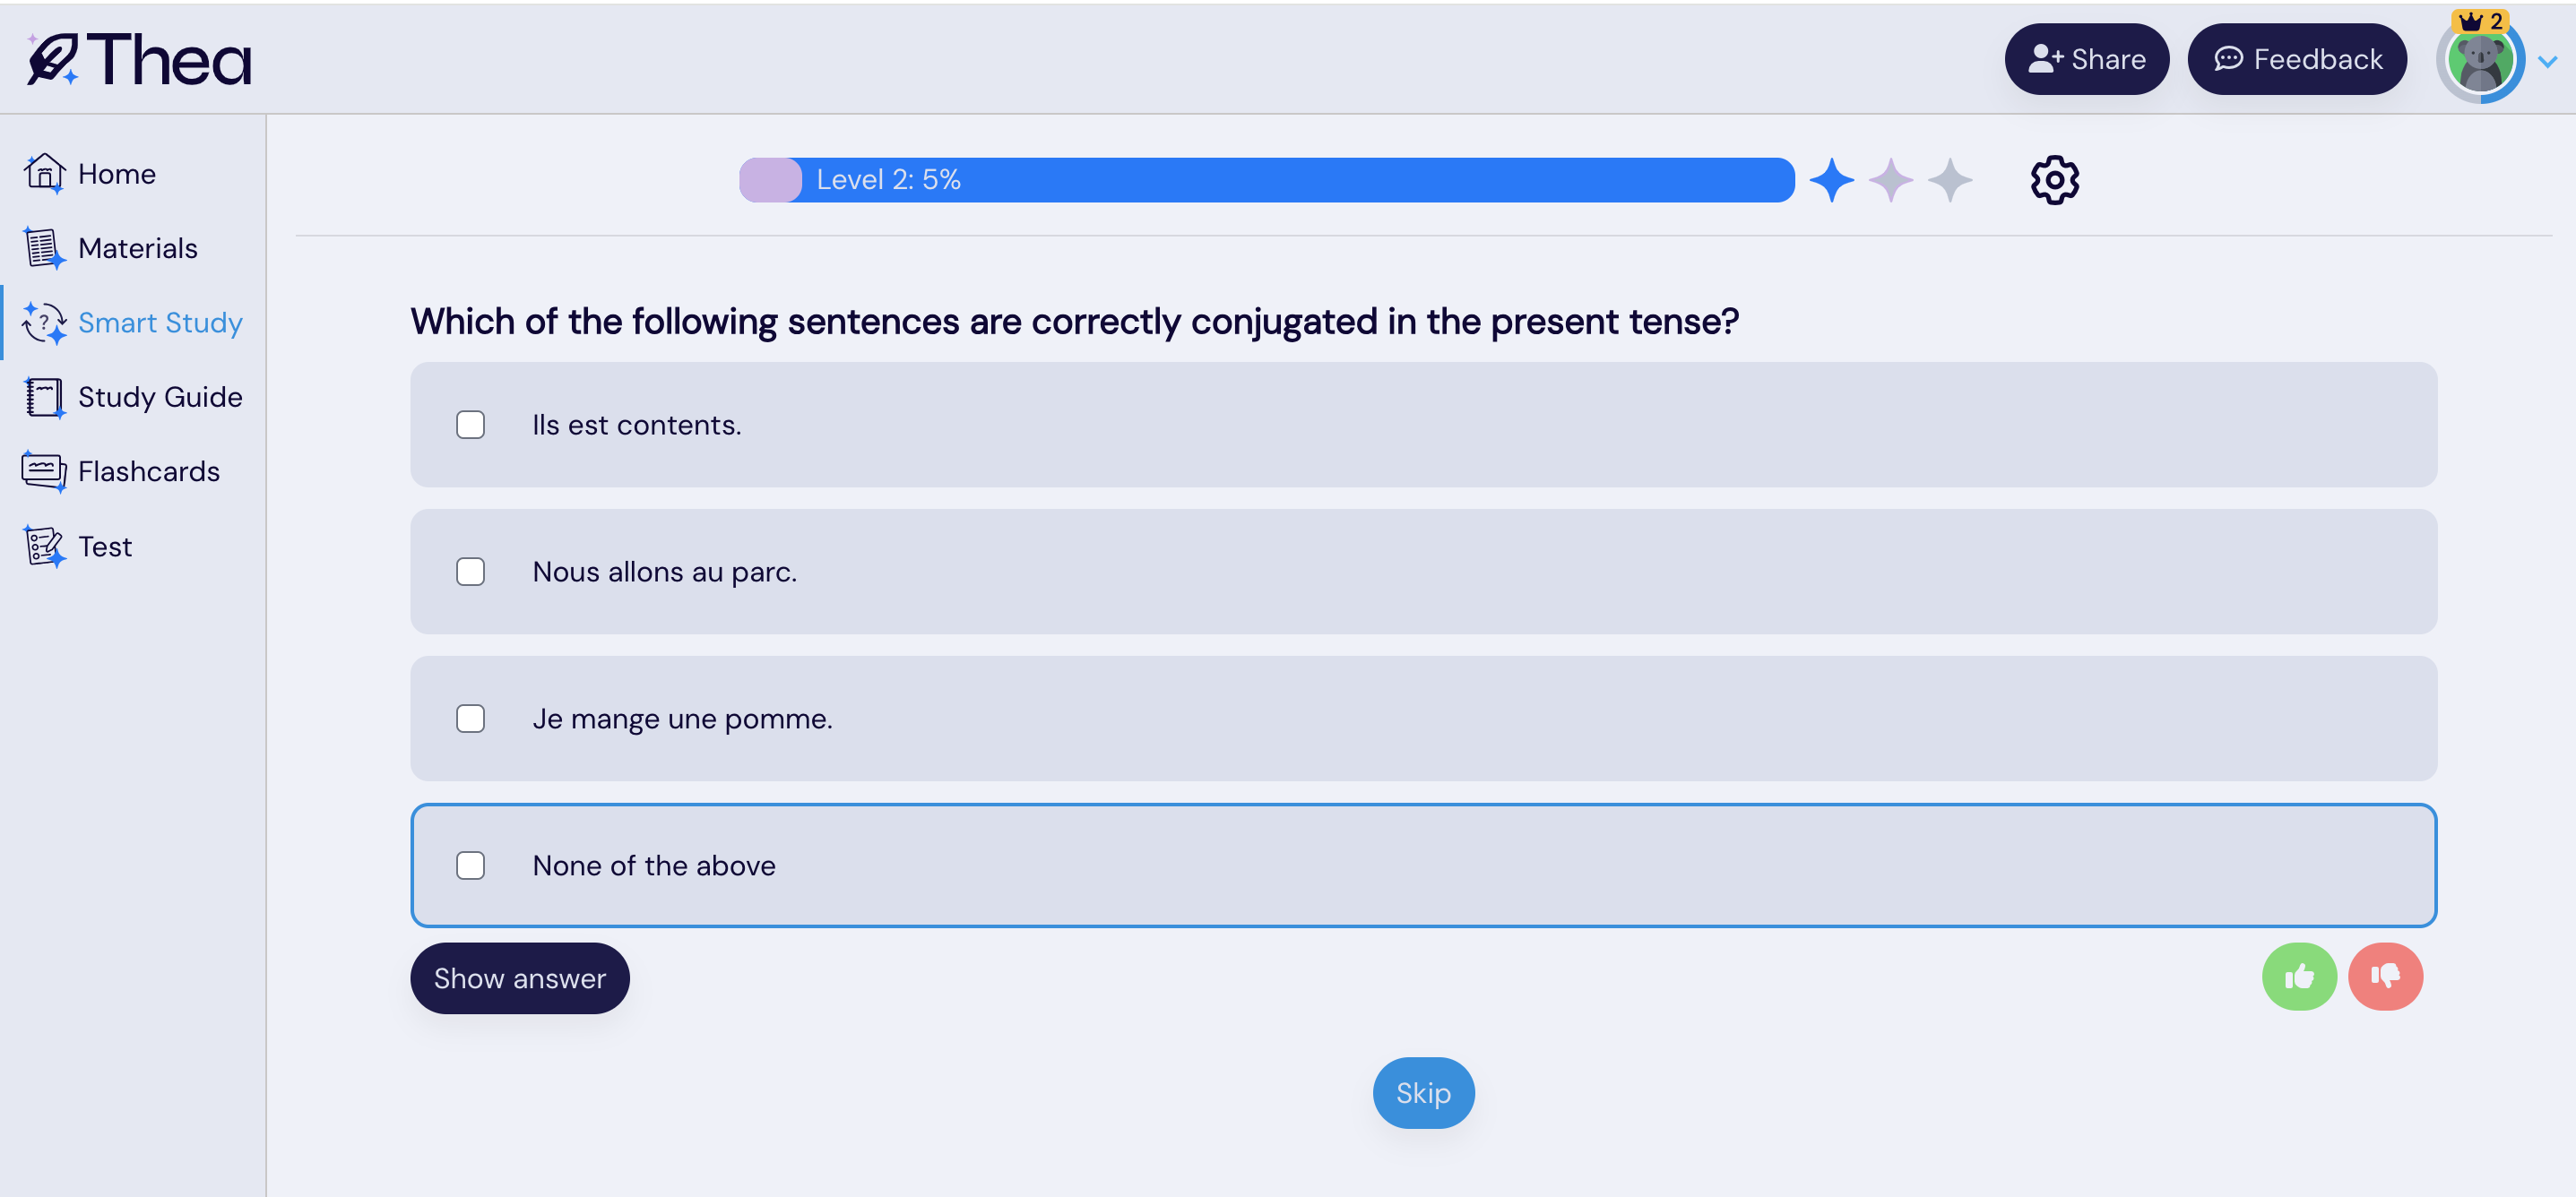This screenshot has width=2576, height=1197.
Task: Click the koala profile avatar
Action: pyautogui.click(x=2480, y=61)
